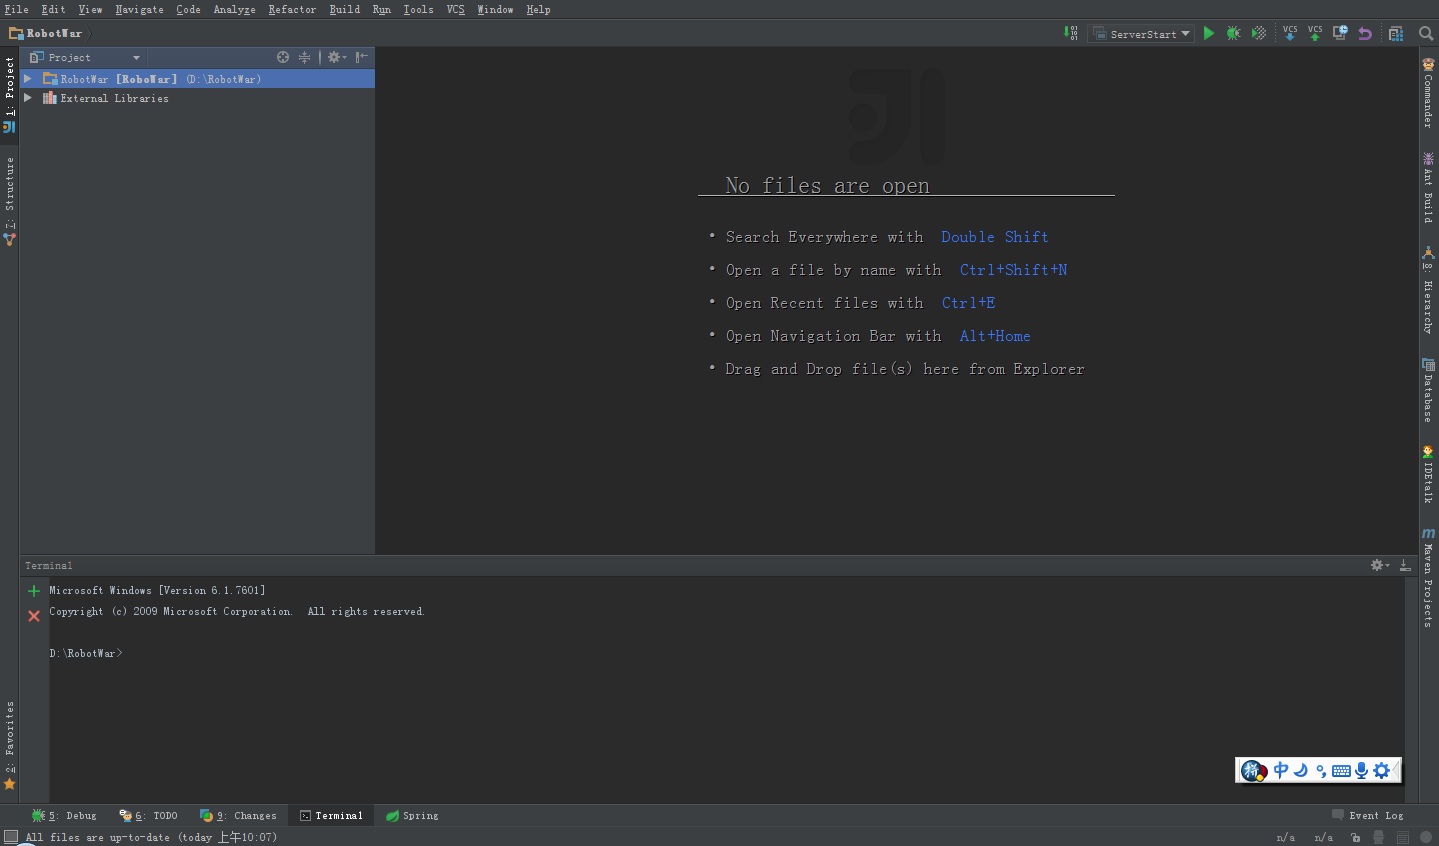Image resolution: width=1439 pixels, height=846 pixels.
Task: Open the Hierarchy side panel
Action: click(x=1429, y=291)
